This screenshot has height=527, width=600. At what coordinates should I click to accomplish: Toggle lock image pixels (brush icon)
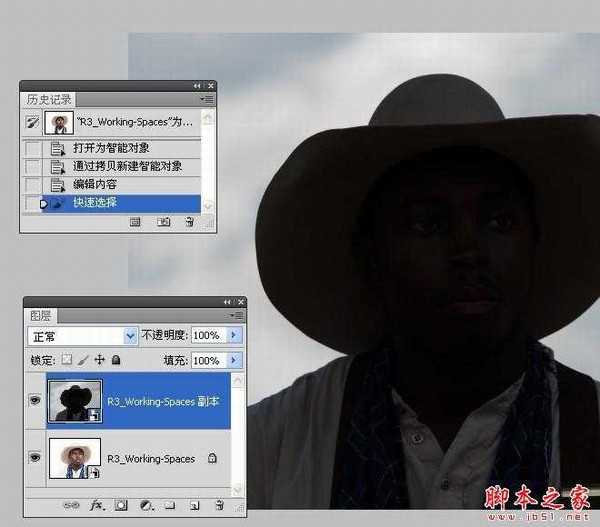tap(83, 360)
